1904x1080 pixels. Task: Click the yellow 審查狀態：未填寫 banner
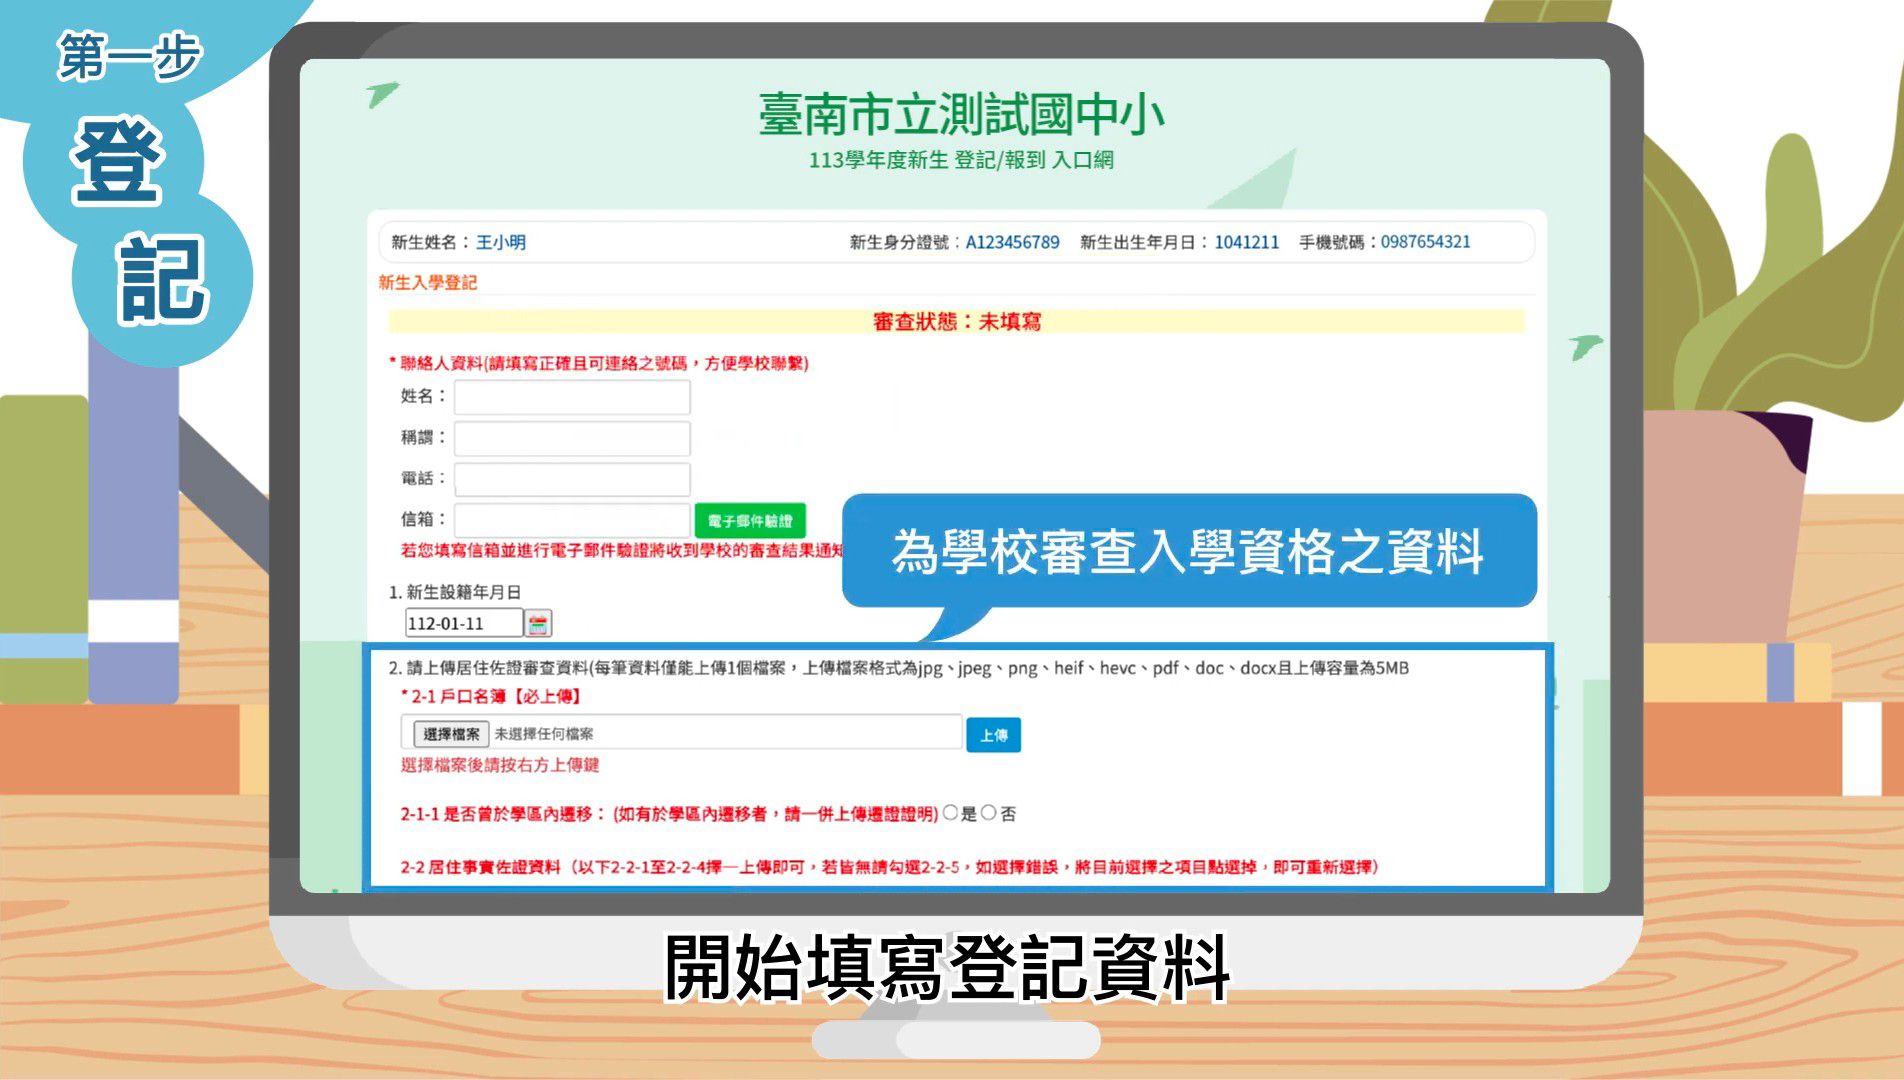(x=956, y=321)
